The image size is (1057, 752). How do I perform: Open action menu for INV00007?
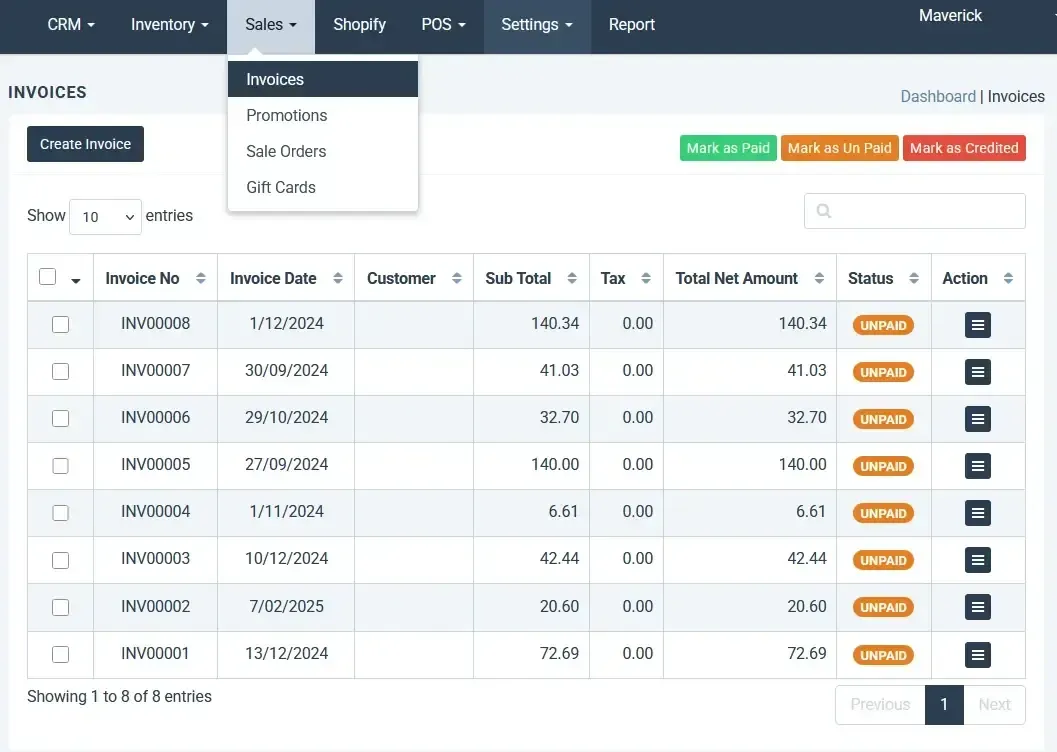pos(977,372)
